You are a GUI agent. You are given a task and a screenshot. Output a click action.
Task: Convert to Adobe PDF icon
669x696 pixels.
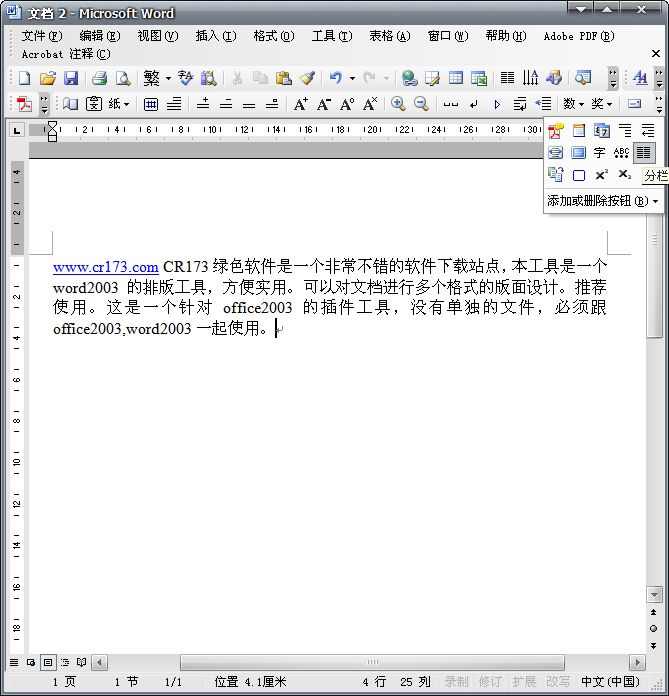click(x=24, y=104)
